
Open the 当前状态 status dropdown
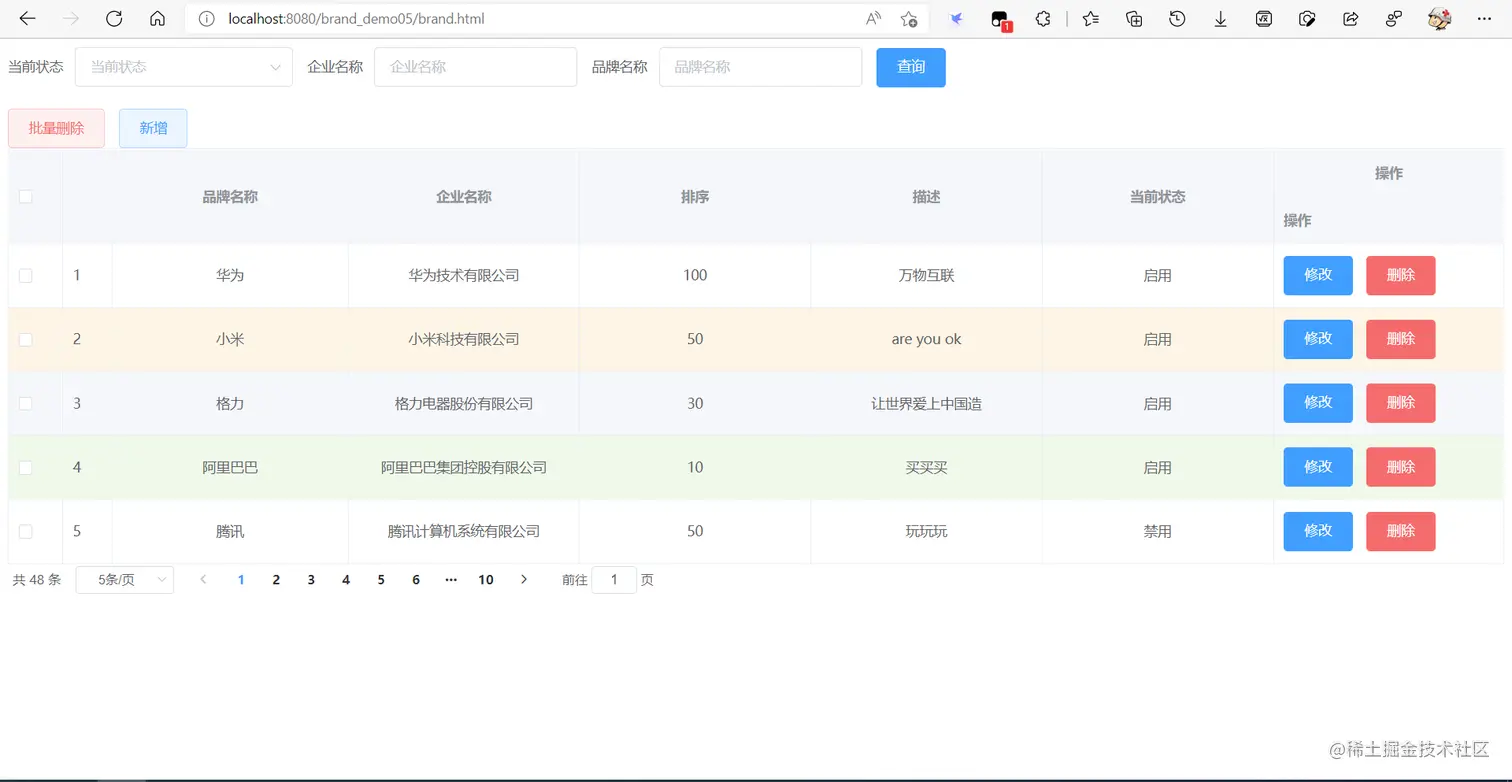(184, 67)
